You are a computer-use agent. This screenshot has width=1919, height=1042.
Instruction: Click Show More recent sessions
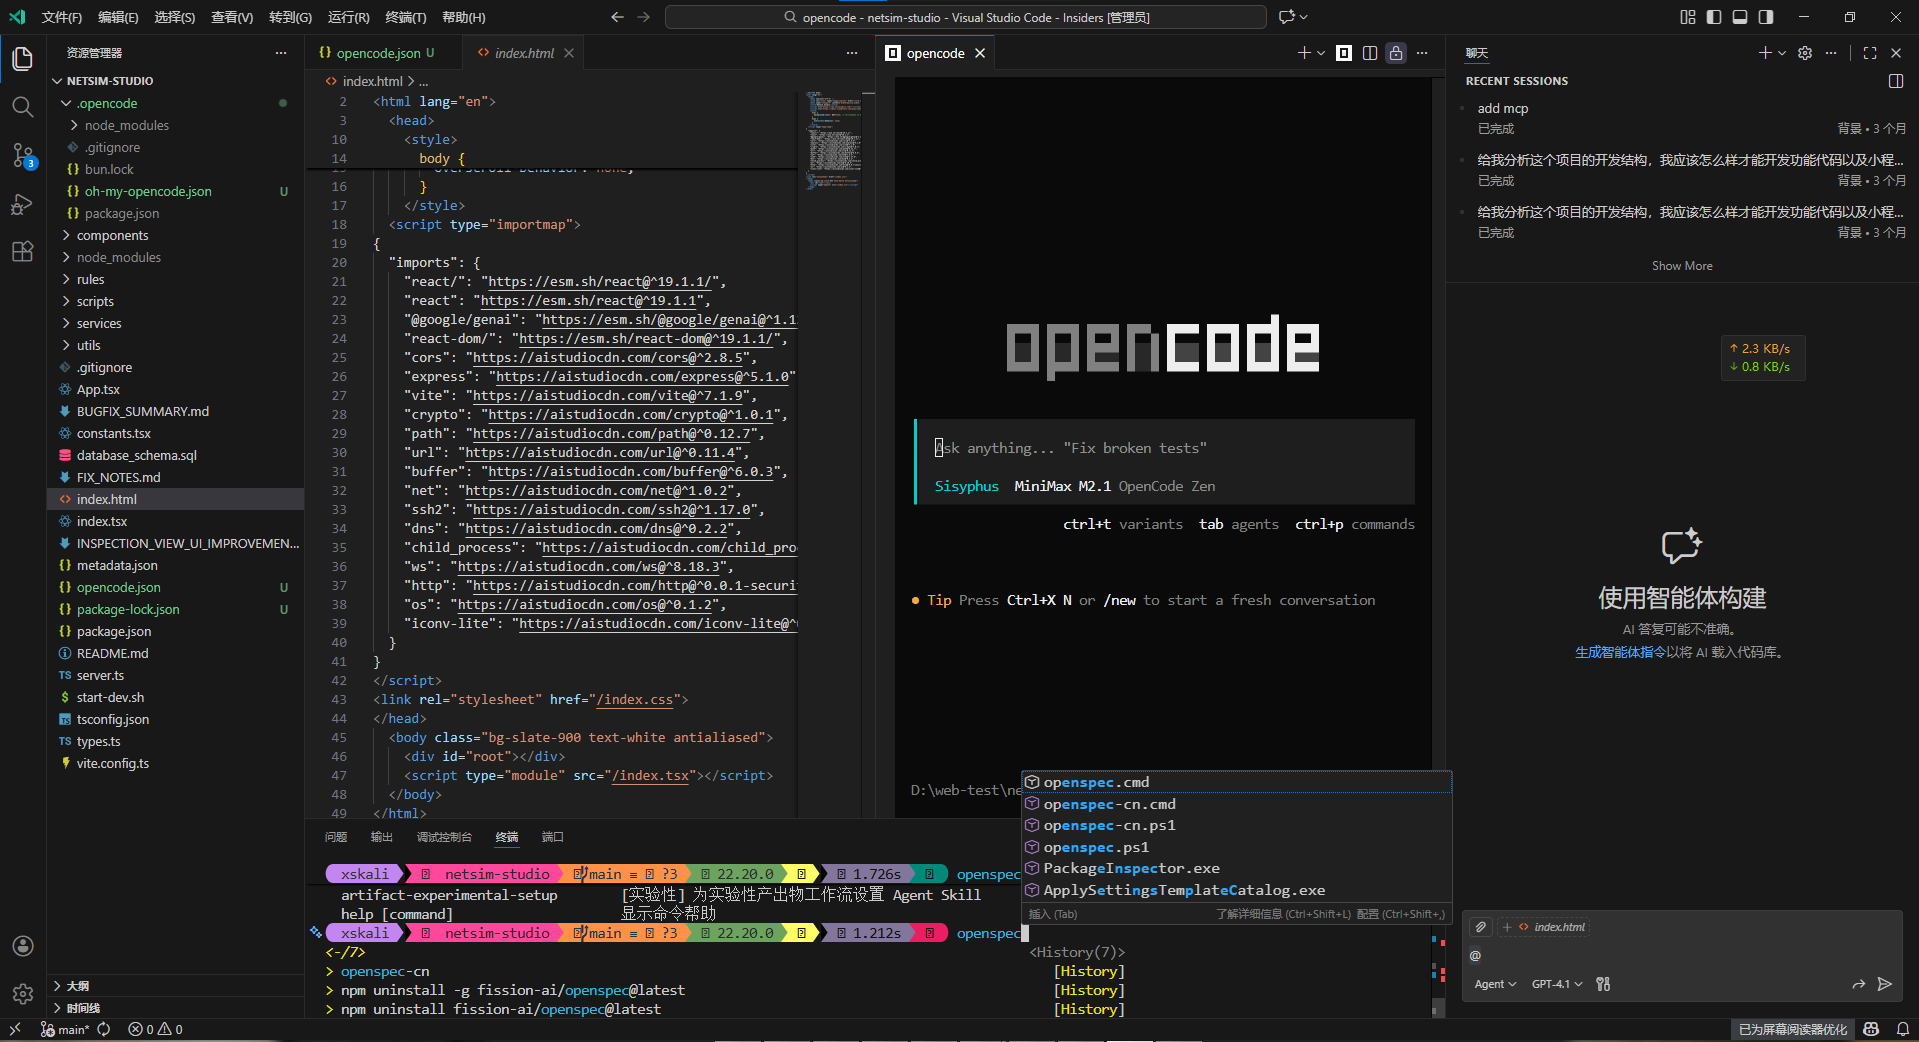pyautogui.click(x=1682, y=266)
